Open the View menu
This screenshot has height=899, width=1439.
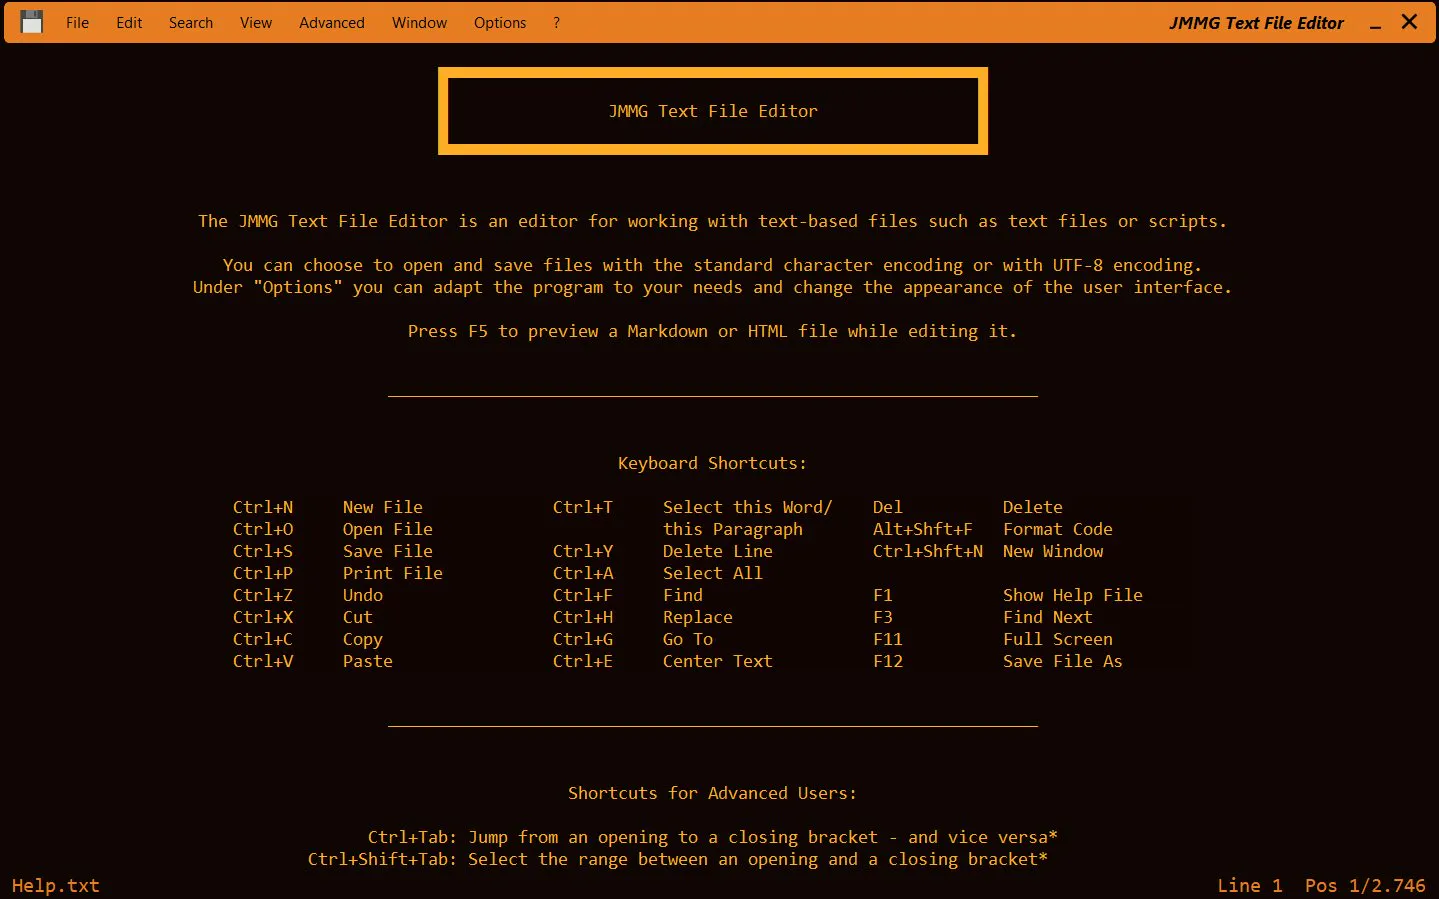coord(256,23)
